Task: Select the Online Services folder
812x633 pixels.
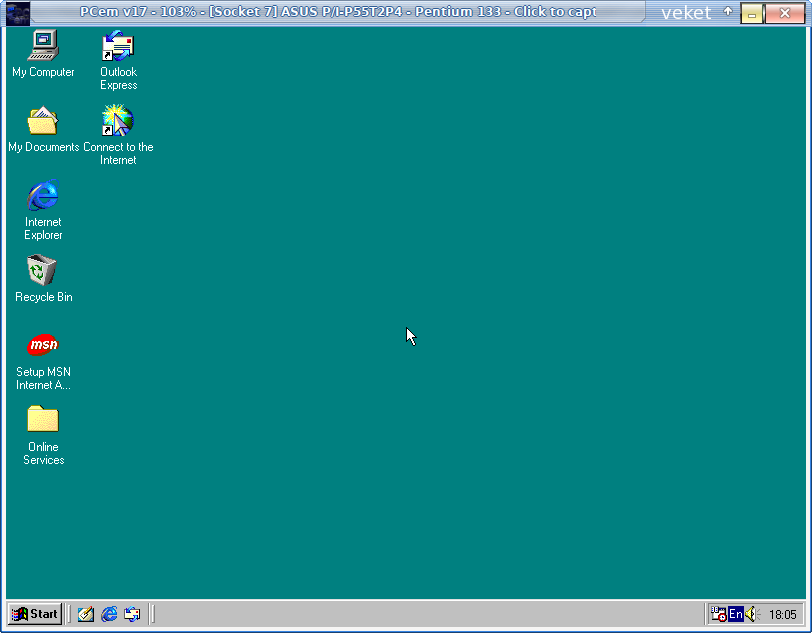Action: (x=44, y=435)
